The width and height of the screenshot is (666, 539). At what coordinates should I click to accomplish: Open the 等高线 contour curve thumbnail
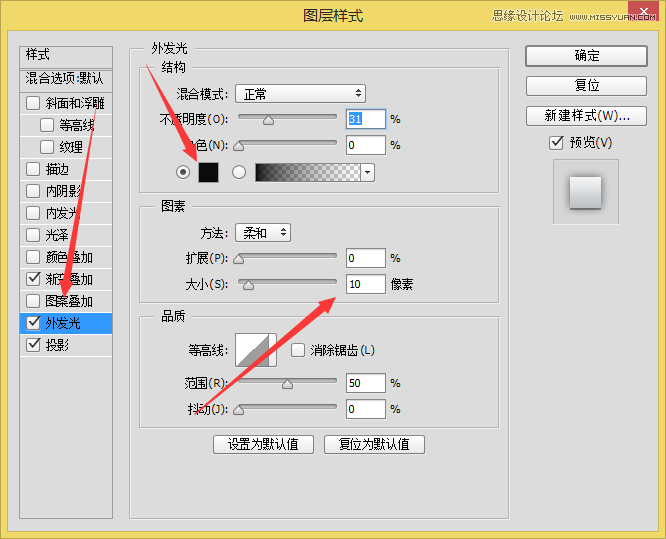click(x=252, y=350)
